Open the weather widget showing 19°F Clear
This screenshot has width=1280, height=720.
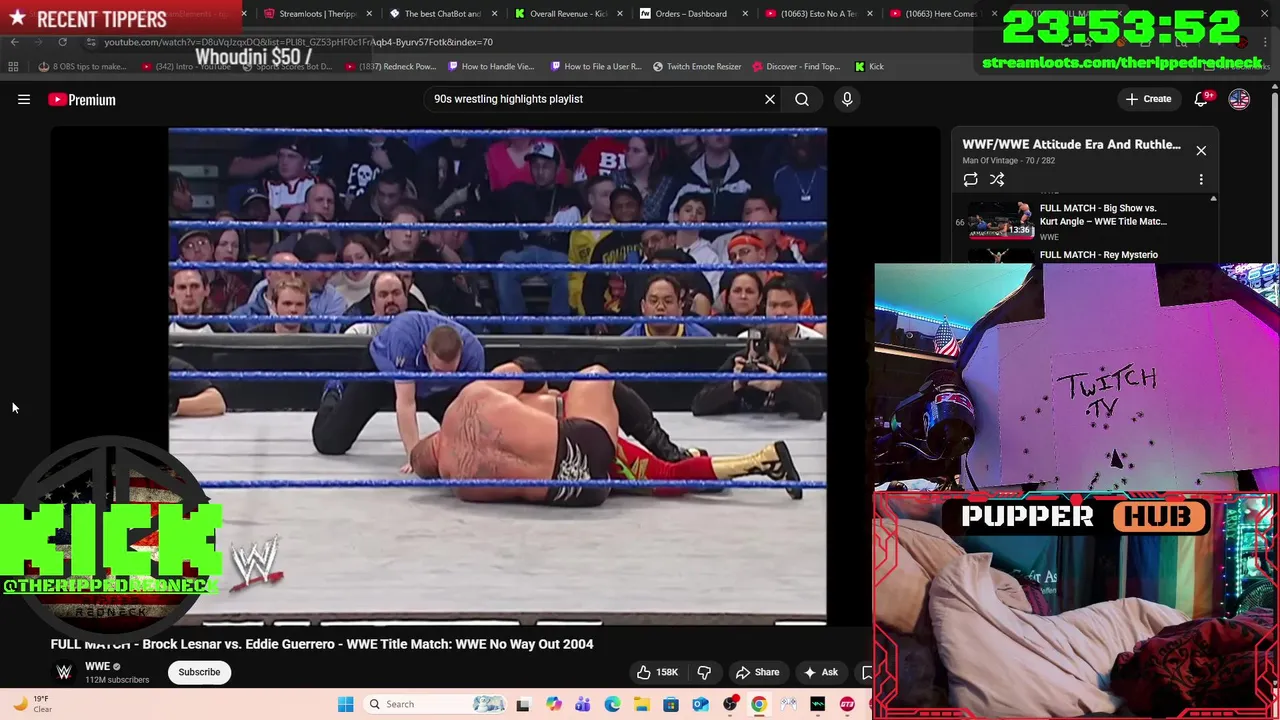coord(32,704)
